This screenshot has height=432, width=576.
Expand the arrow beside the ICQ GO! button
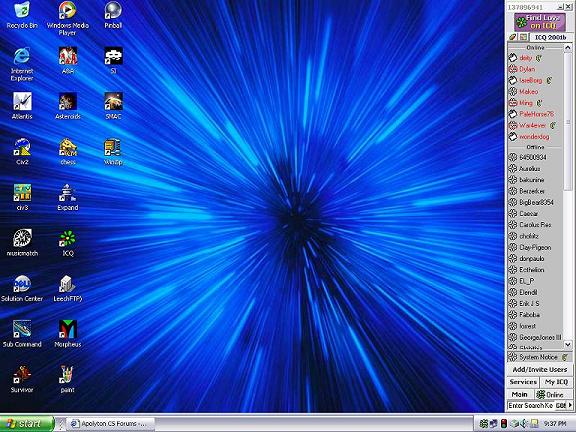click(570, 406)
